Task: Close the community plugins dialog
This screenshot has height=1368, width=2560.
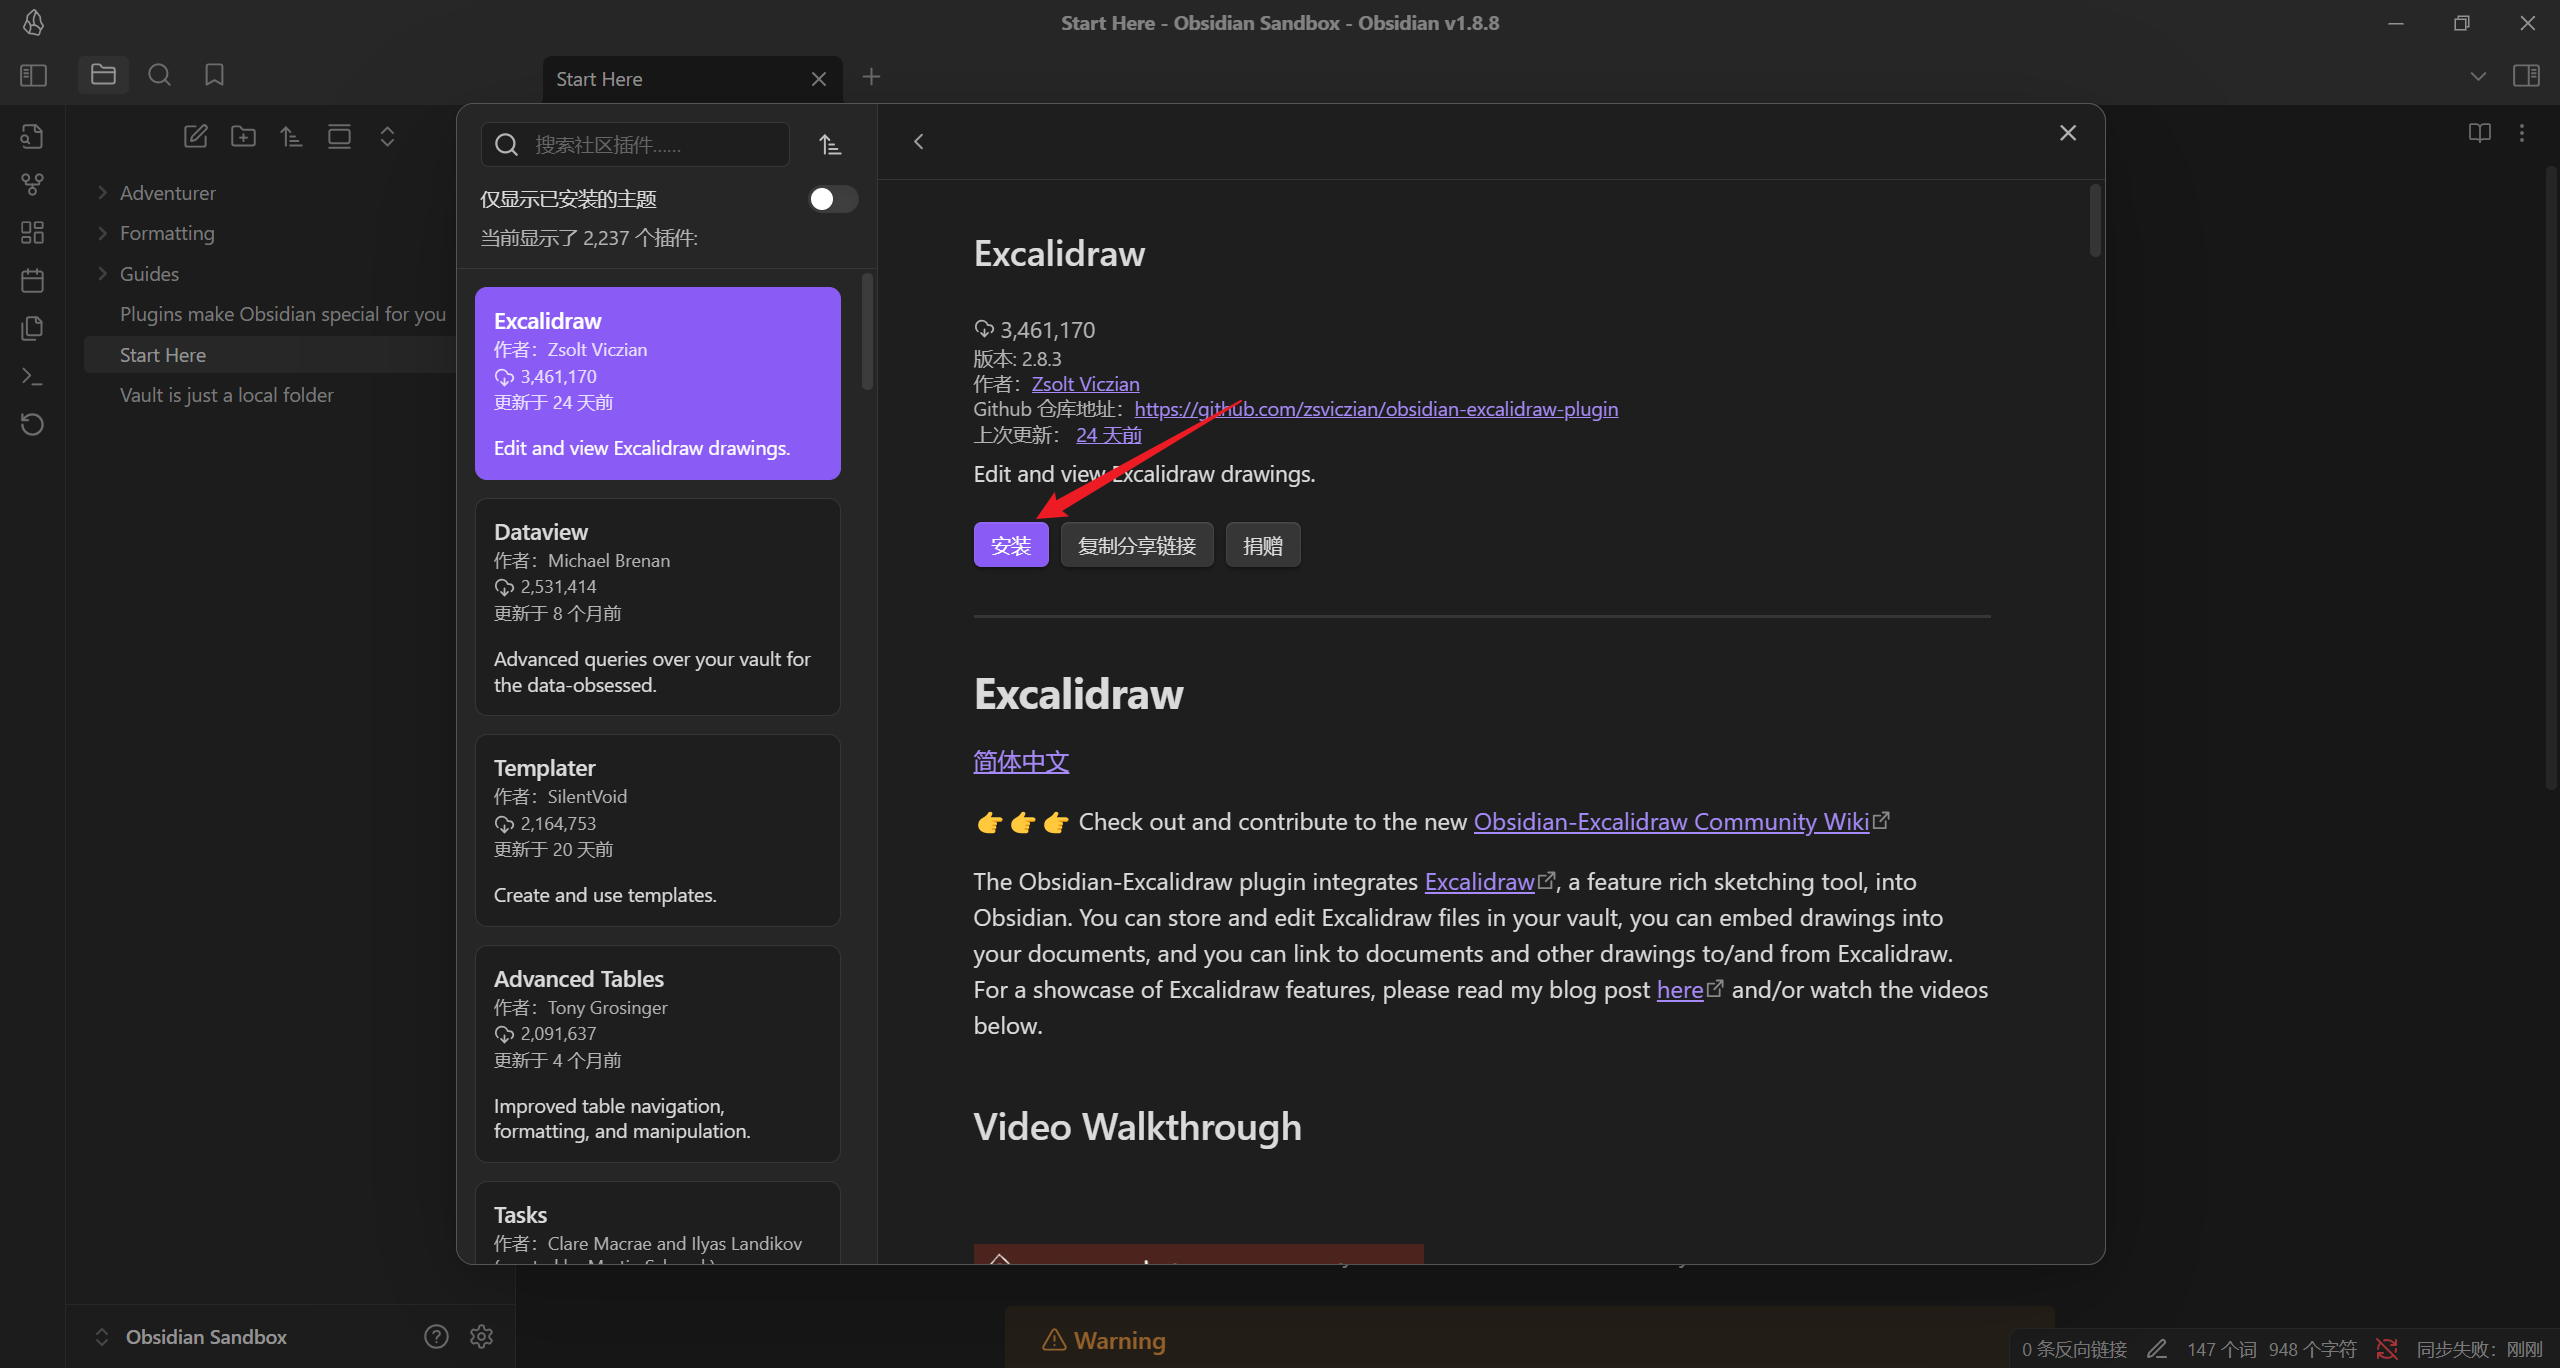Action: [x=2068, y=133]
